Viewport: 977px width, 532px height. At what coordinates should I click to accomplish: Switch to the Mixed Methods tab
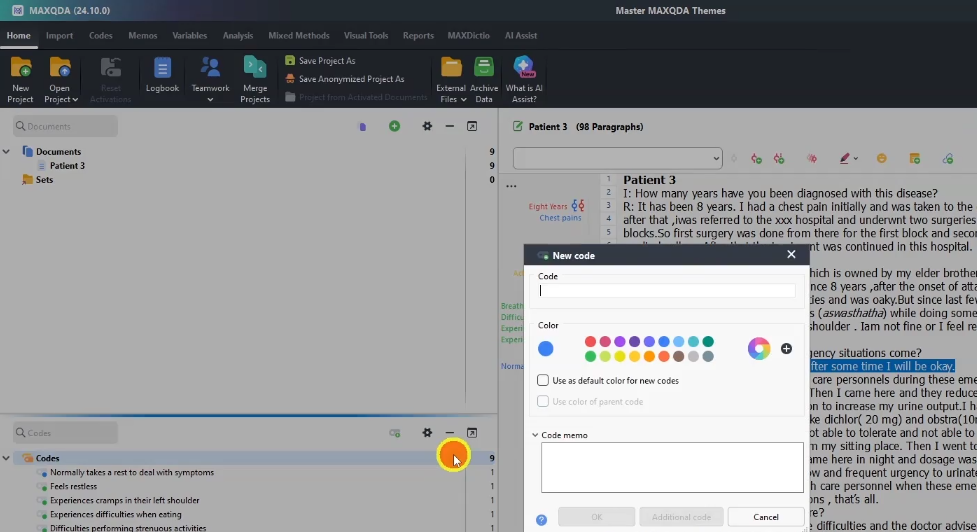coord(298,36)
